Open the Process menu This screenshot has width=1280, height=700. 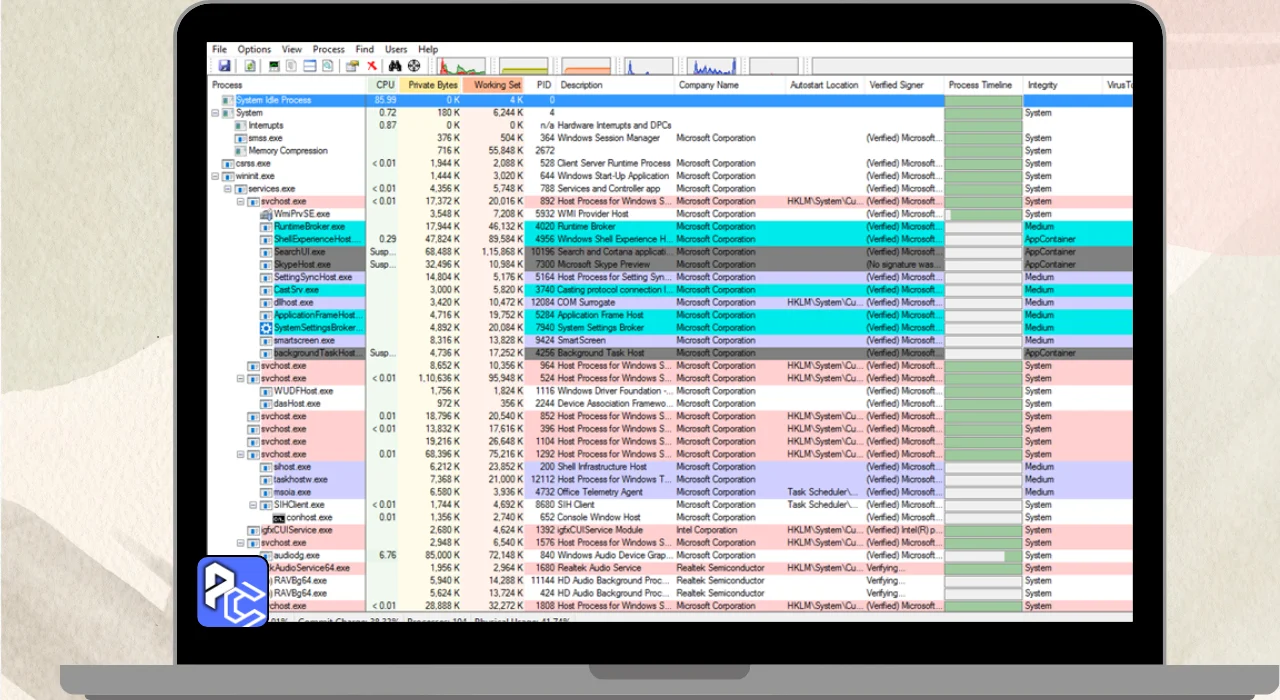[328, 49]
